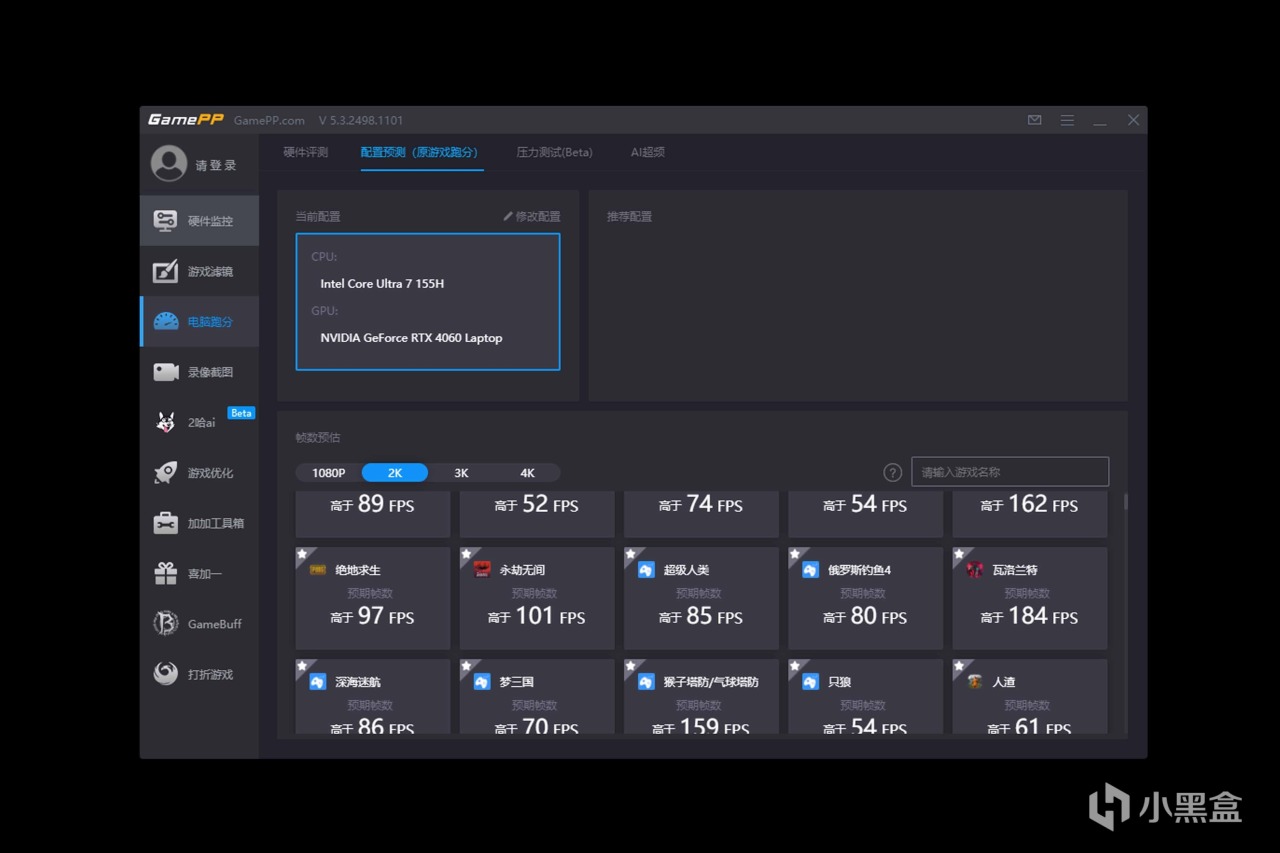Viewport: 1280px width, 853px height.
Task: Click the 只狼 game icon
Action: [x=810, y=681]
